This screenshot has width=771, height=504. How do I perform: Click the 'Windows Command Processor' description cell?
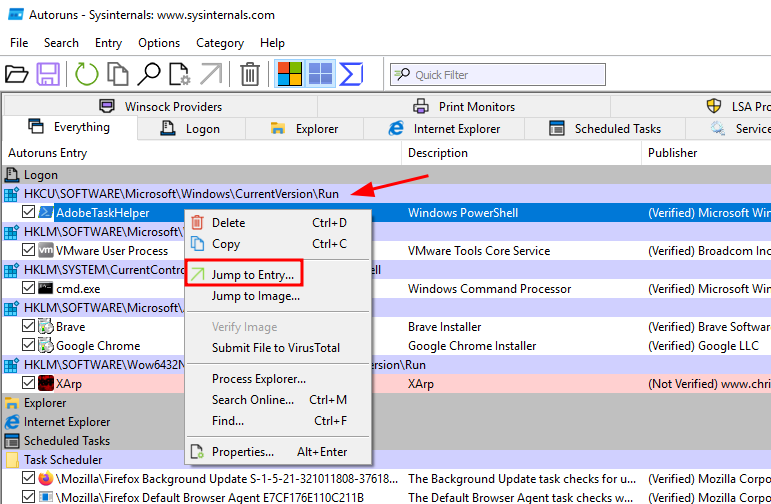pyautogui.click(x=489, y=289)
